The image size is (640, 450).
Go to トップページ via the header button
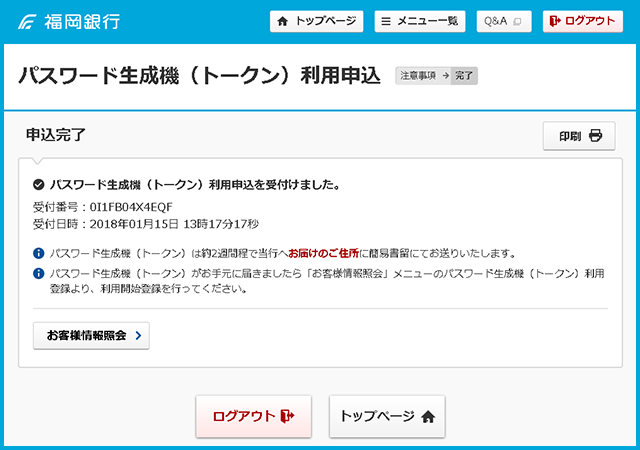tap(316, 21)
